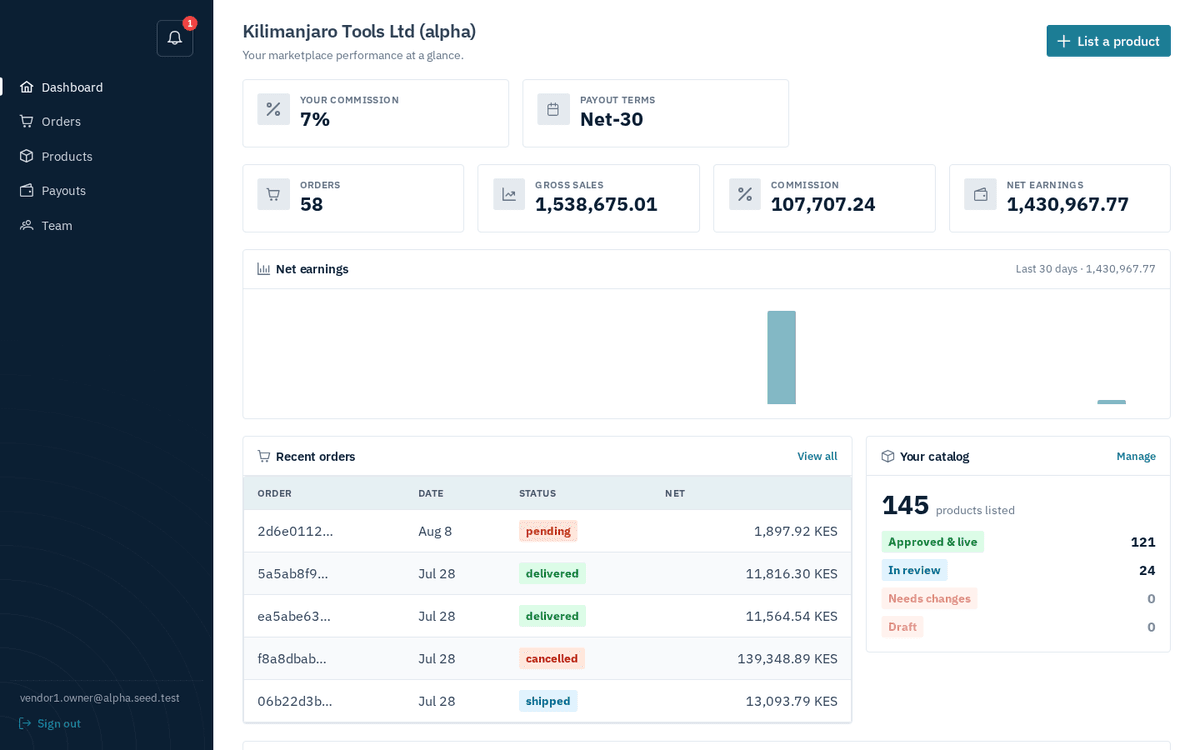The height and width of the screenshot is (750, 1200).
Task: Navigate to Payouts in the sidebar
Action: click(106, 190)
